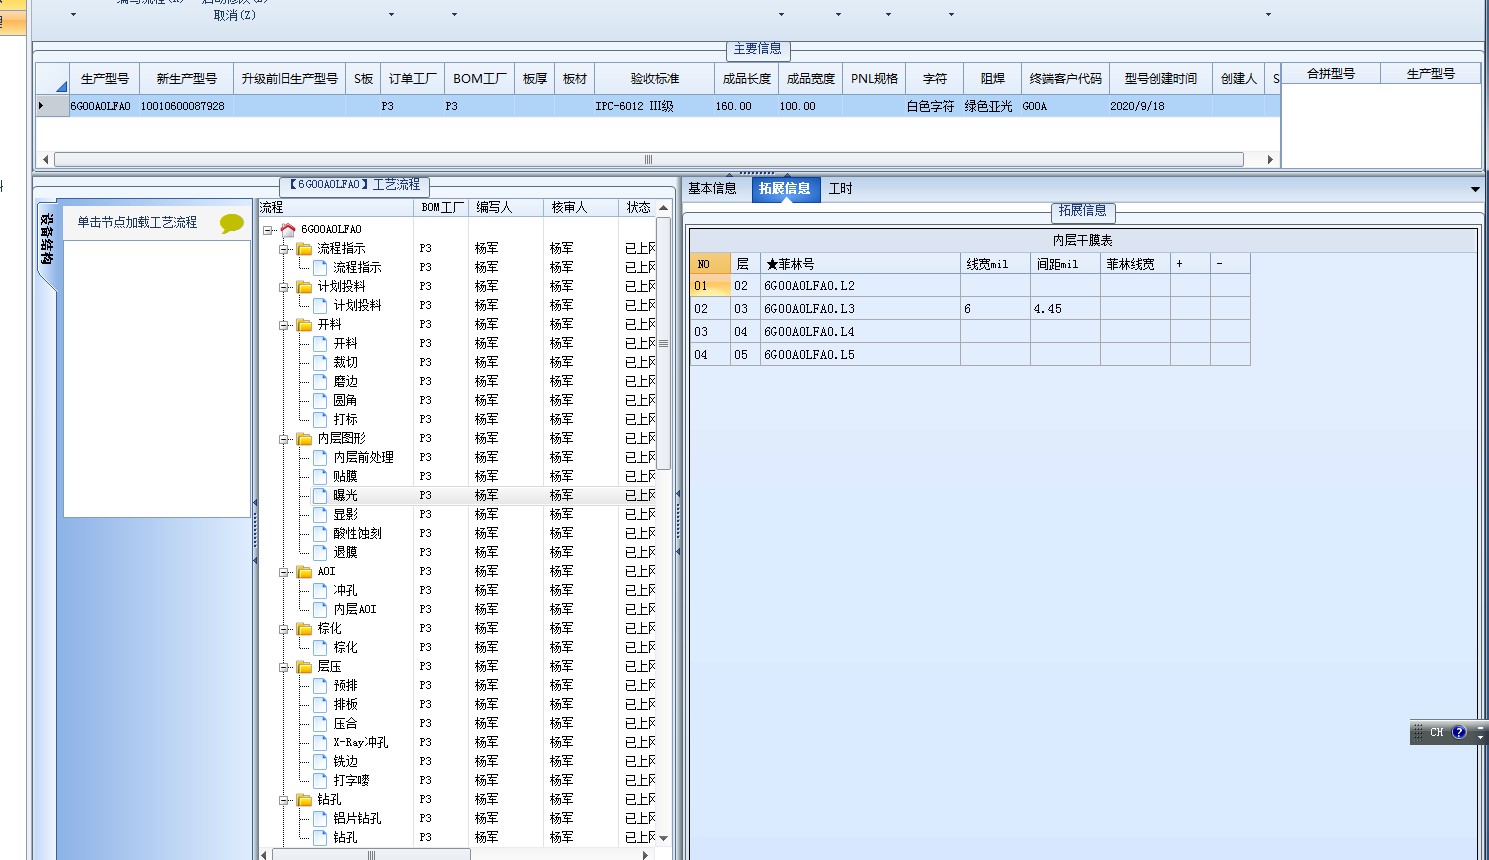
Task: Sort by the 生产型号 column header in main info
Action: [x=104, y=78]
